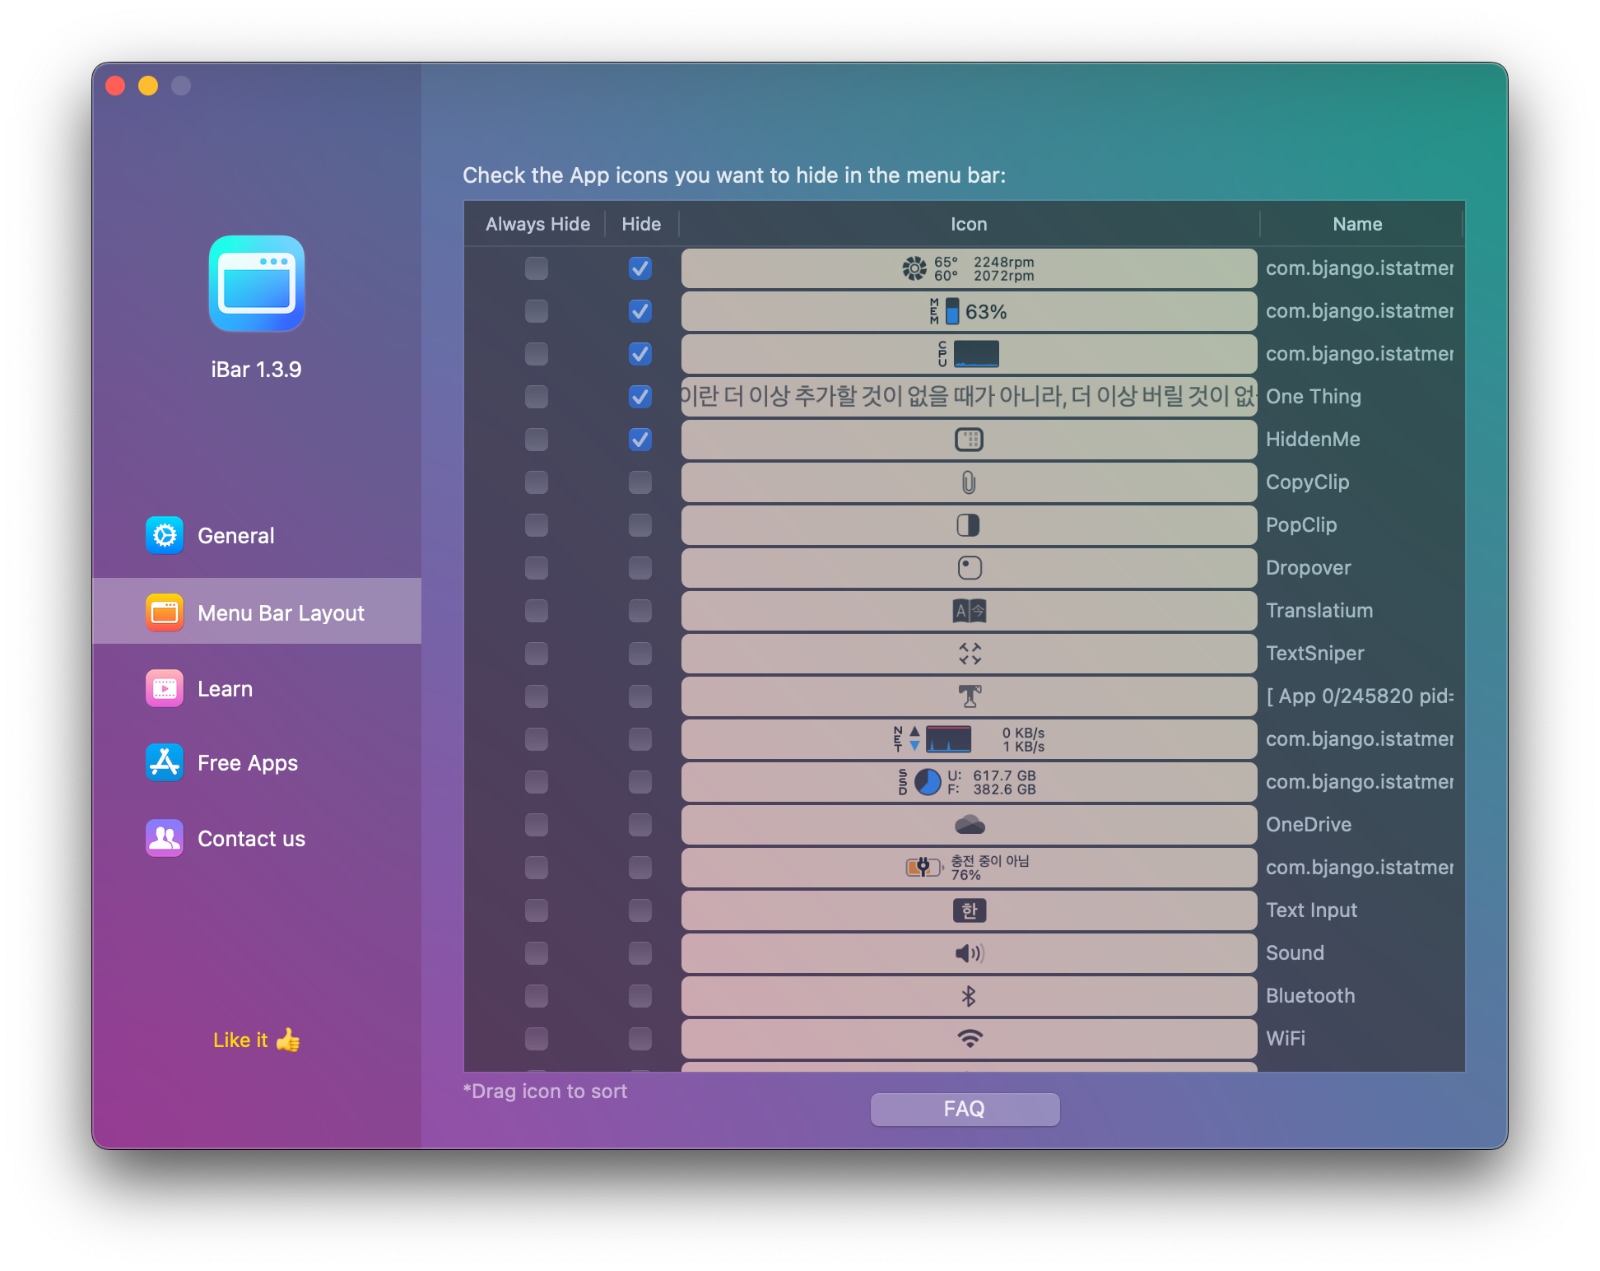Click the yellow minimize window button

148,86
